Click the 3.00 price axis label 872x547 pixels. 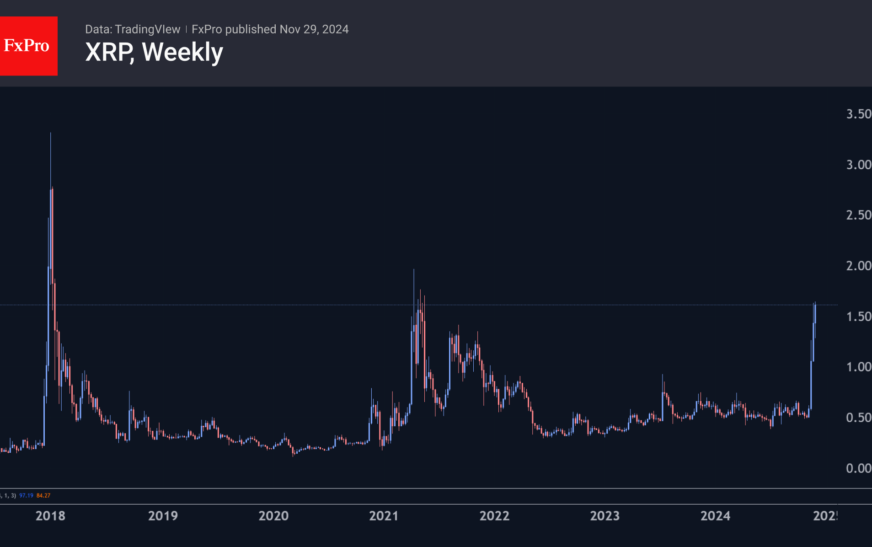[859, 165]
